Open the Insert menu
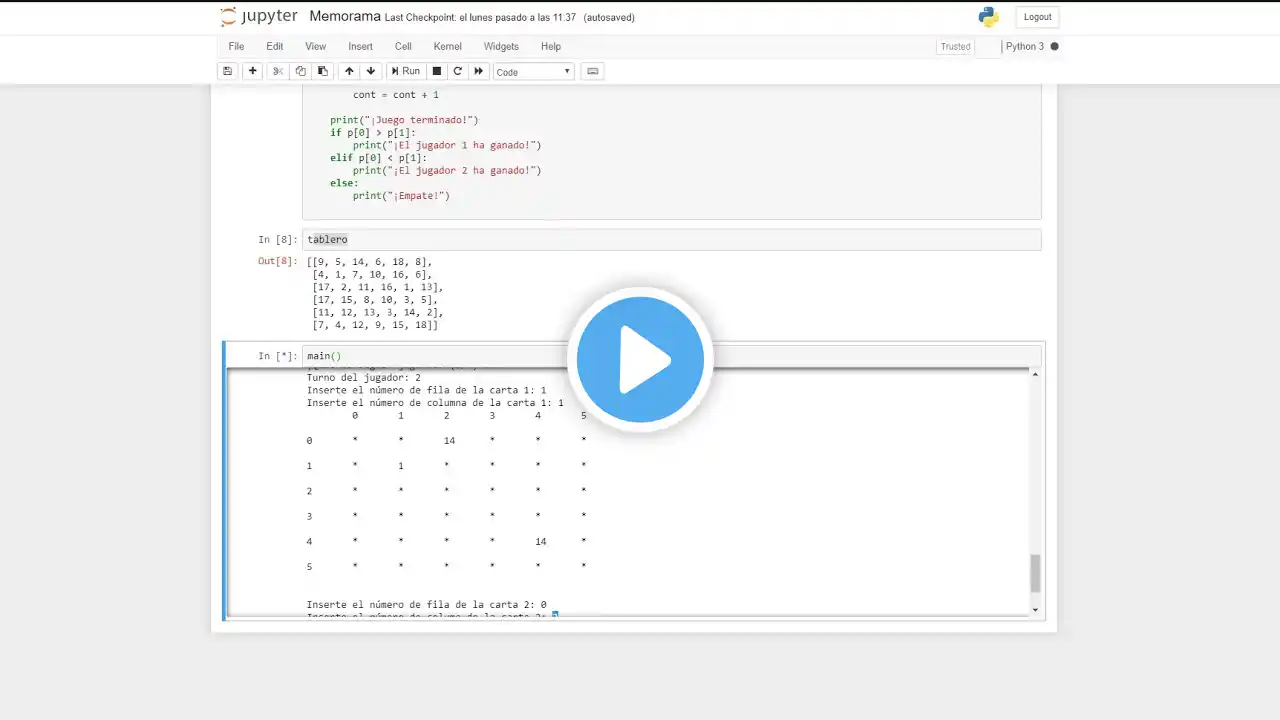 coord(360,46)
